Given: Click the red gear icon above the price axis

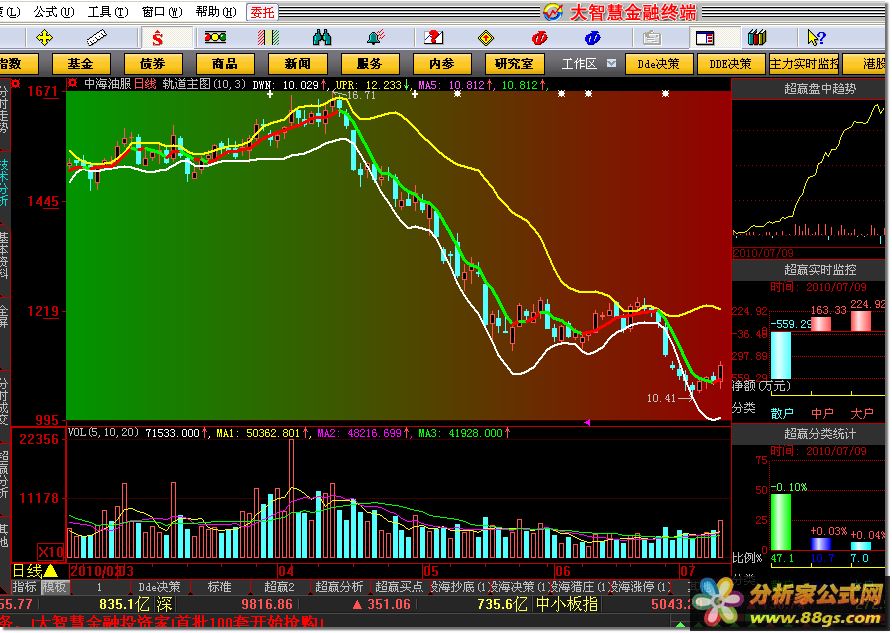Looking at the screenshot, I should (15, 84).
